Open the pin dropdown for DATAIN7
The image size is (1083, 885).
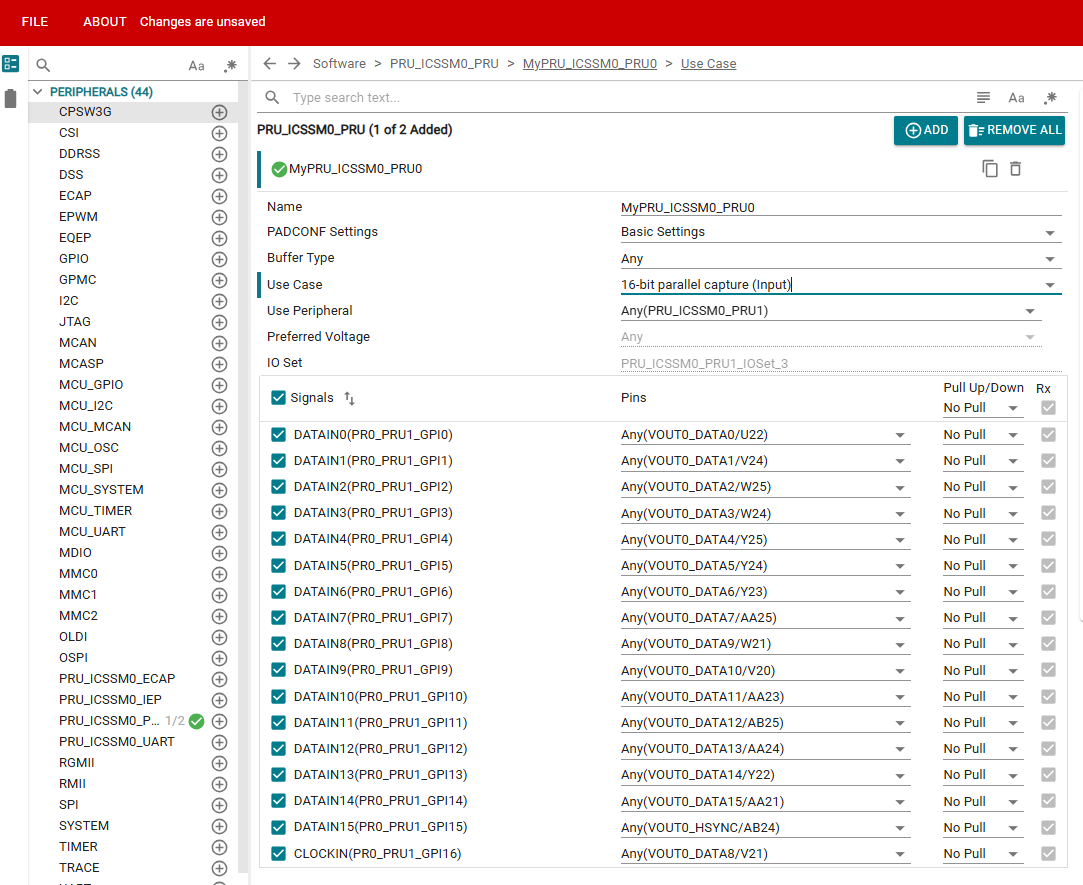[765, 618]
